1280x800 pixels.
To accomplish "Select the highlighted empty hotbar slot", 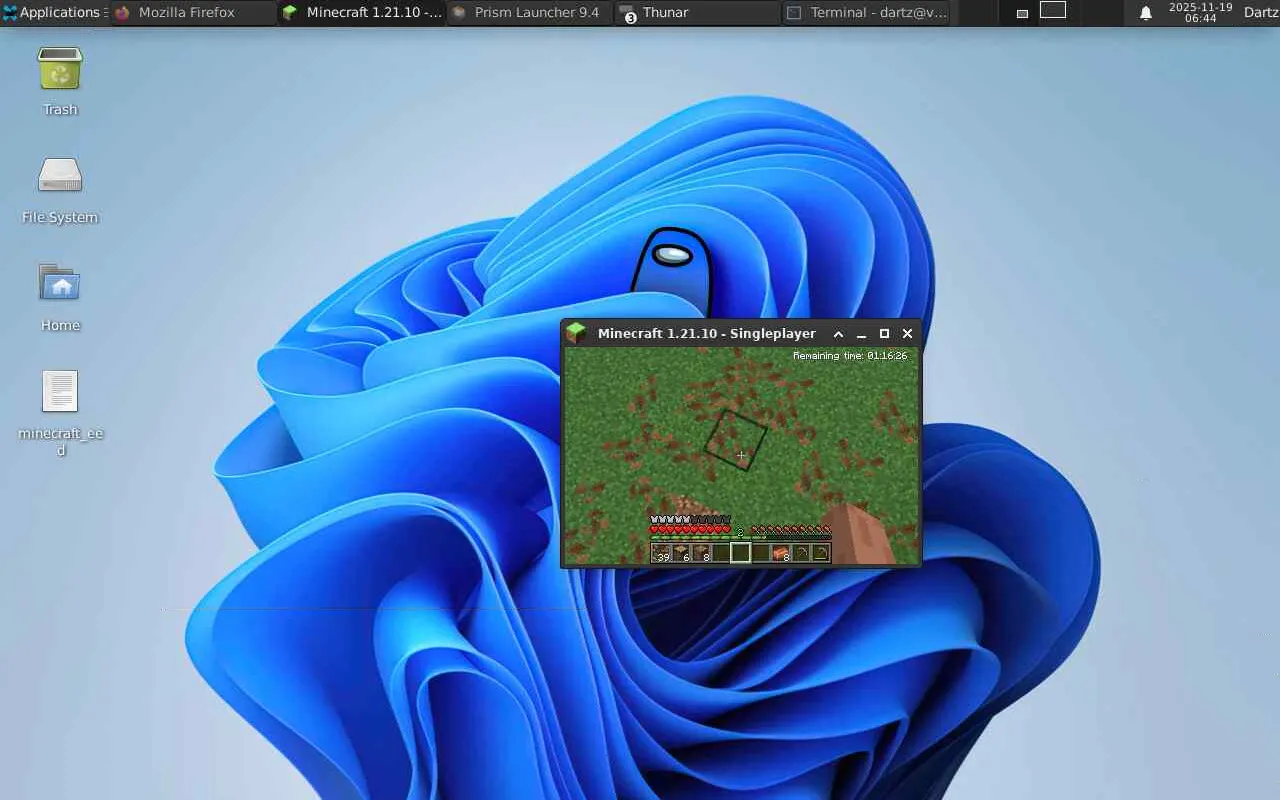I will tap(740, 553).
